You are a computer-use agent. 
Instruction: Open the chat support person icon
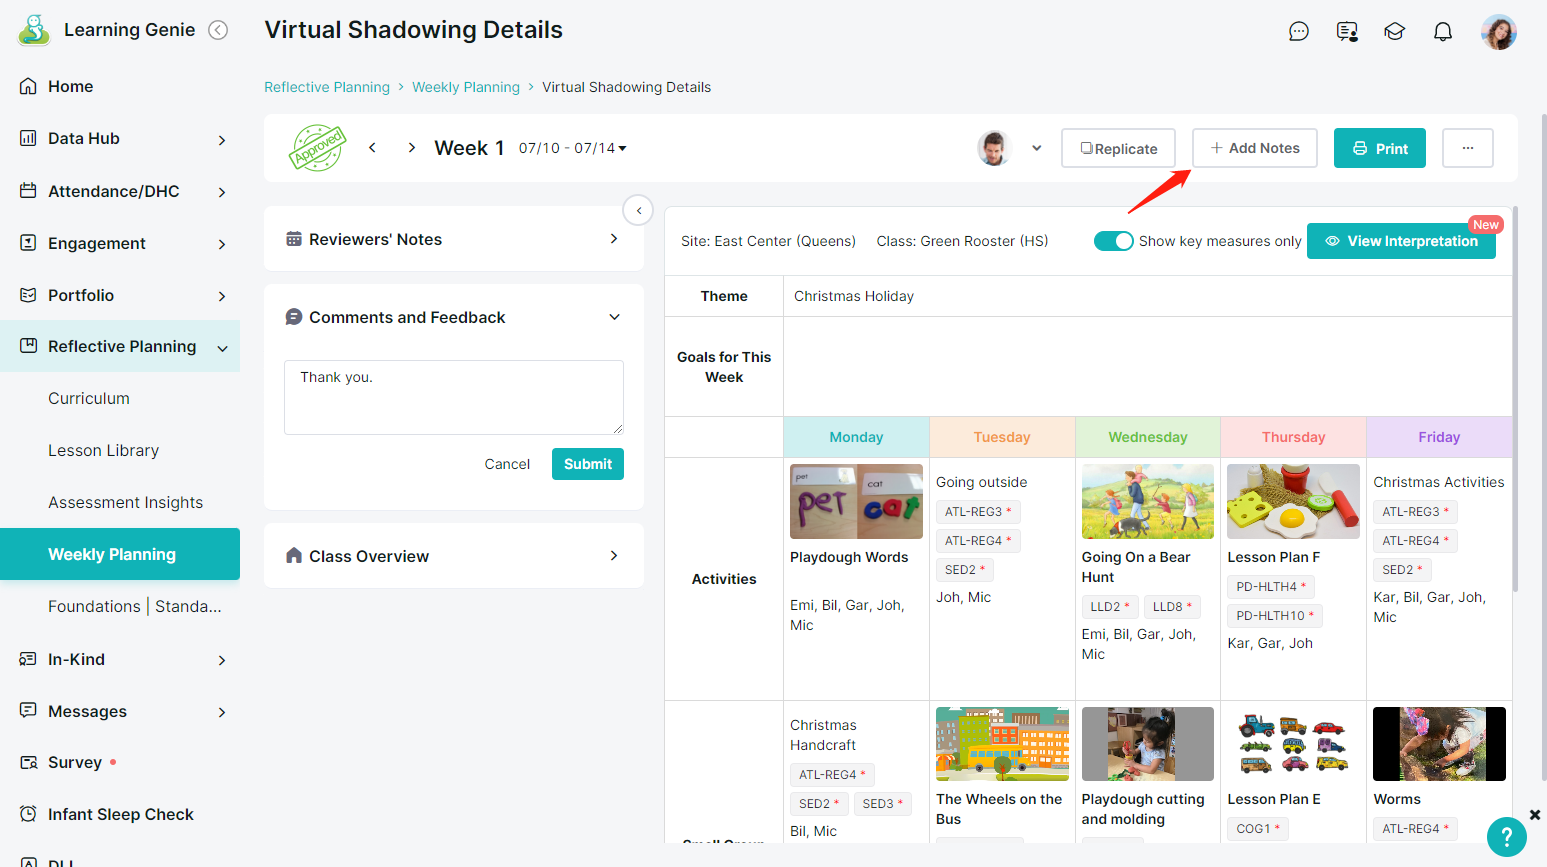point(1347,32)
